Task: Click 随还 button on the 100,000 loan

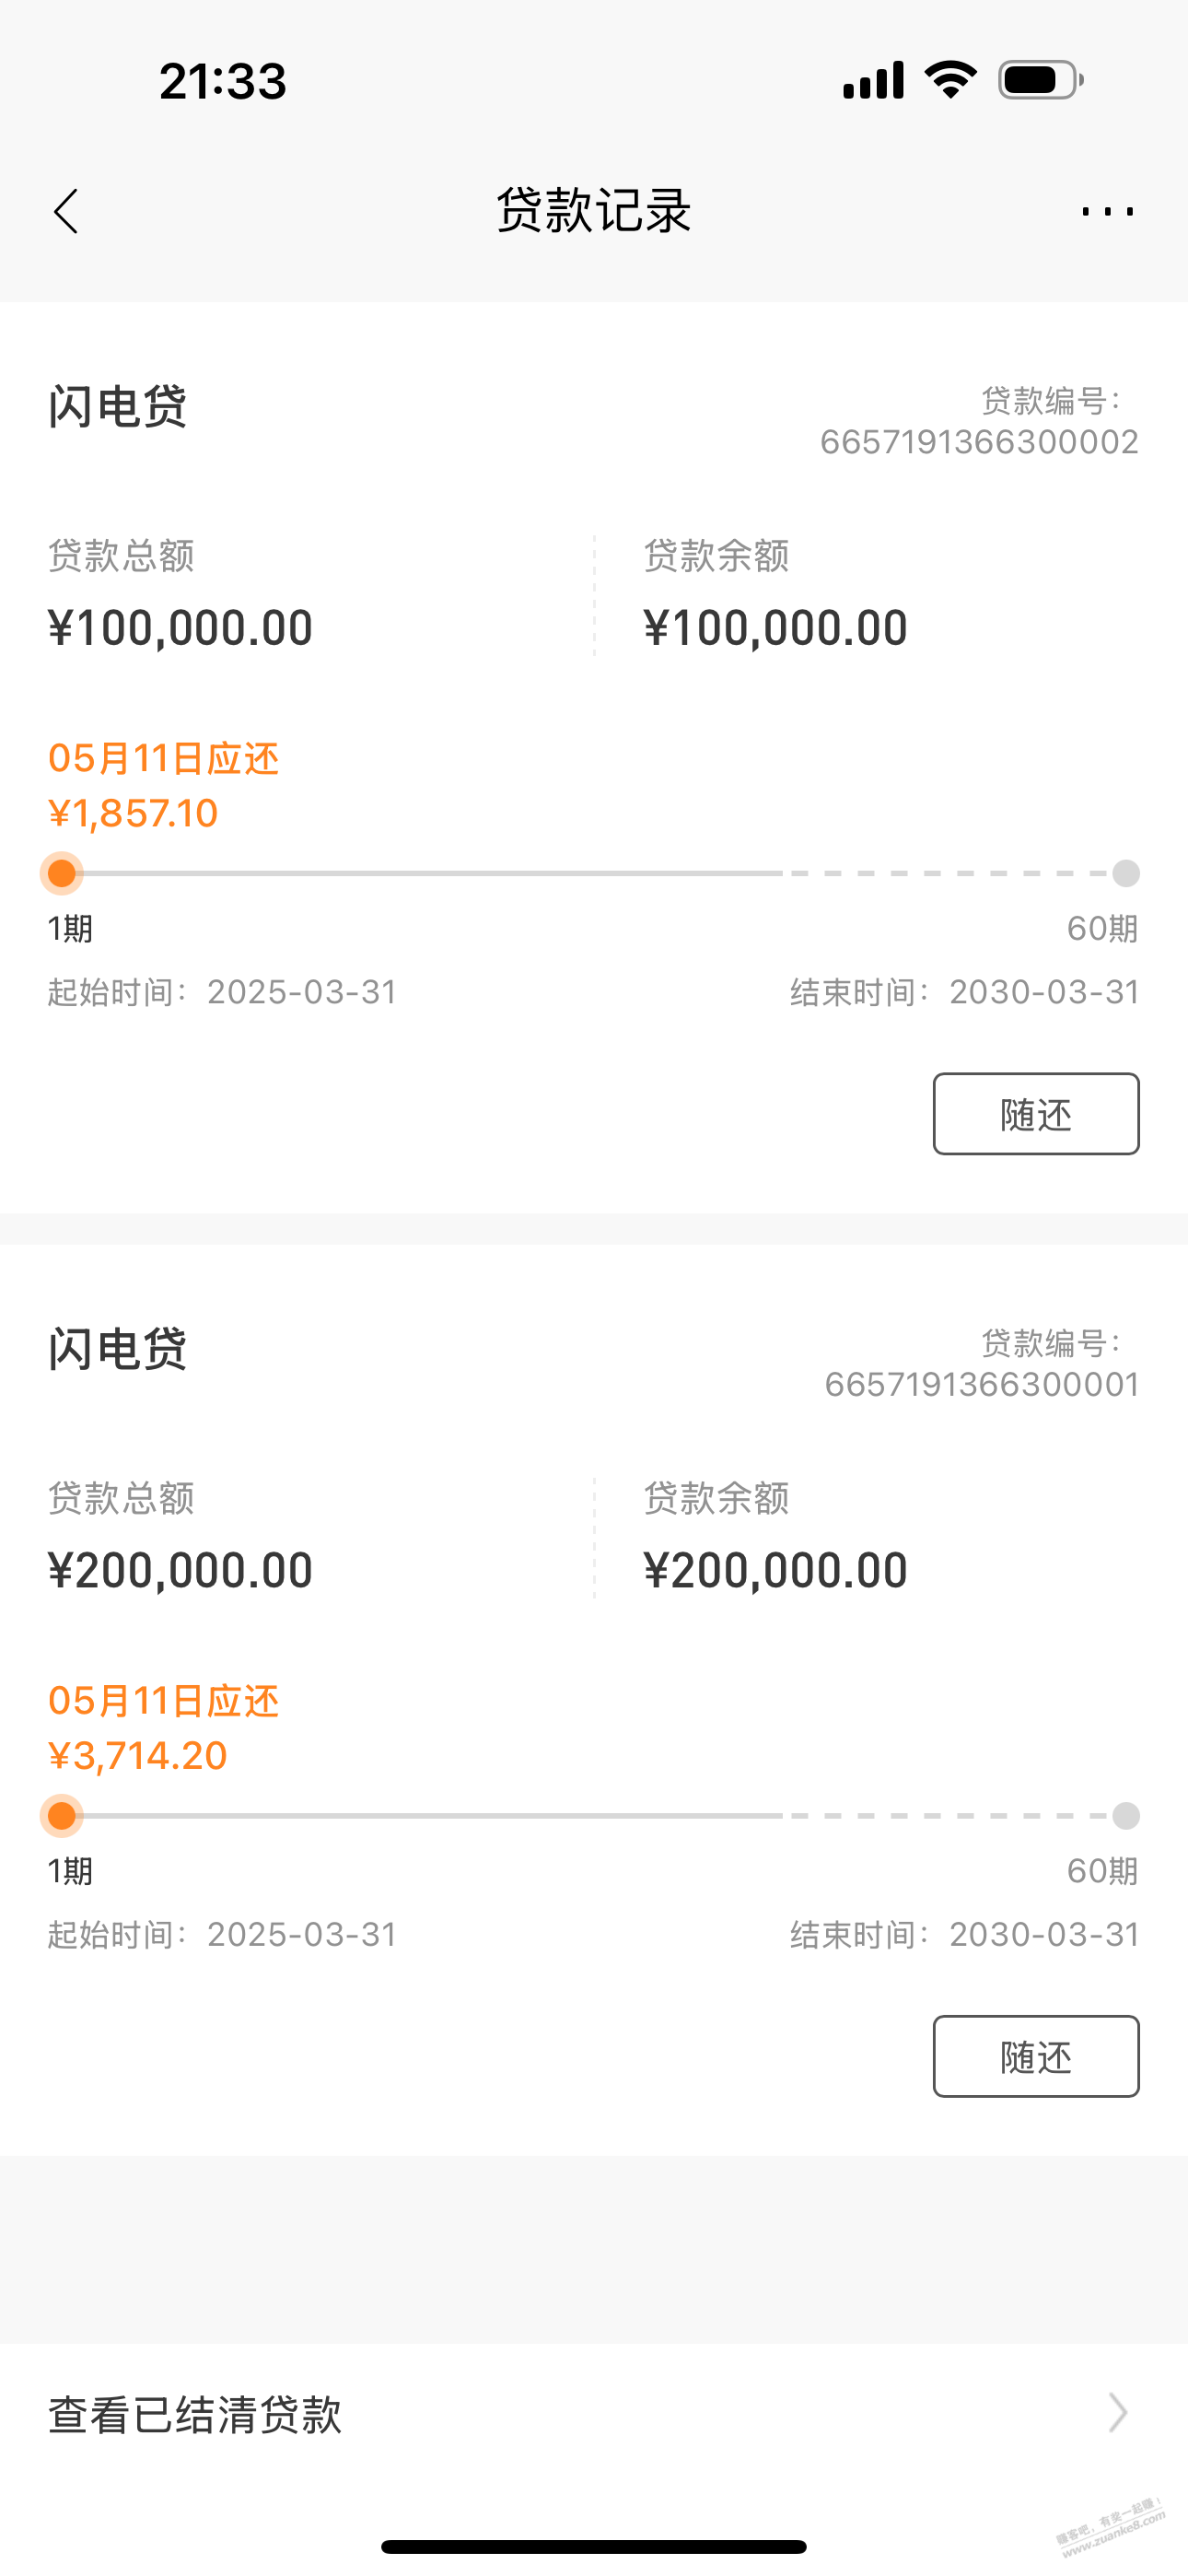Action: coord(1036,1114)
